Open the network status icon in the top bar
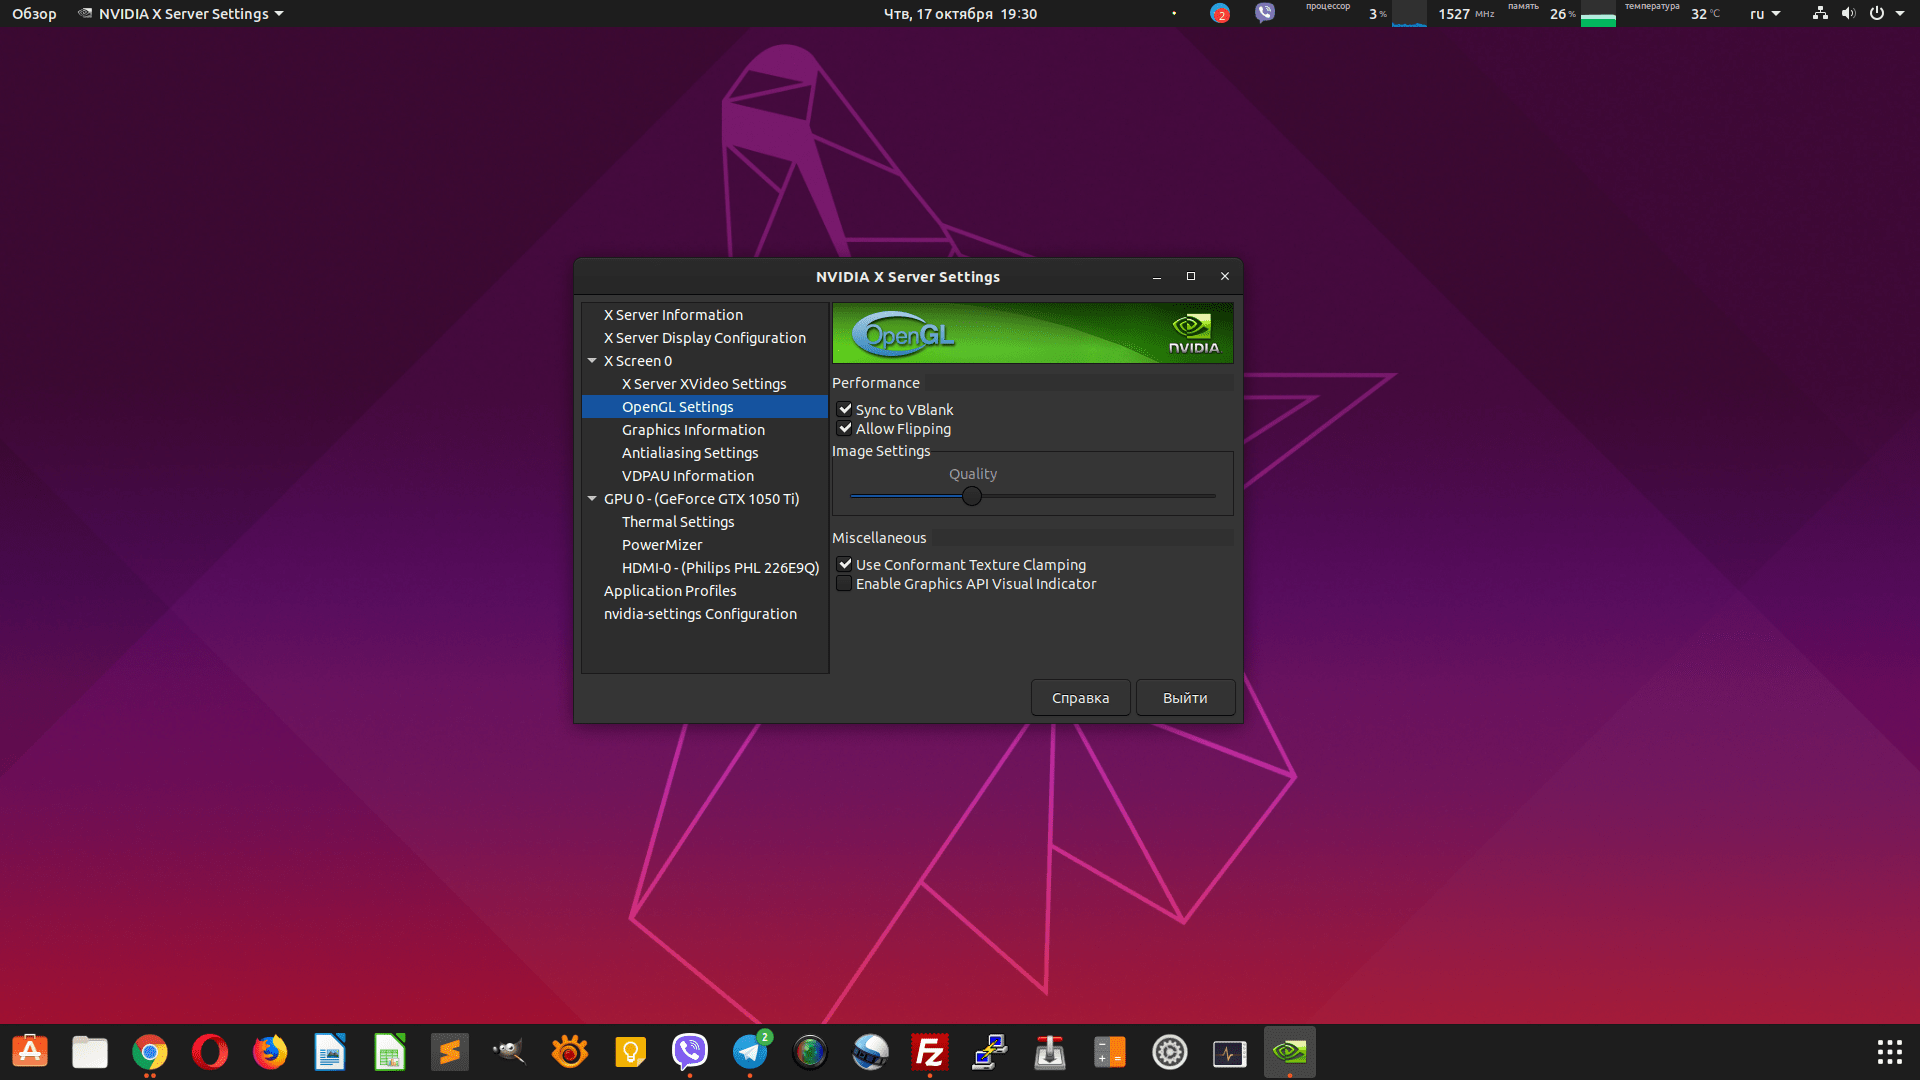Screen dimensions: 1920x1080 (1820, 13)
